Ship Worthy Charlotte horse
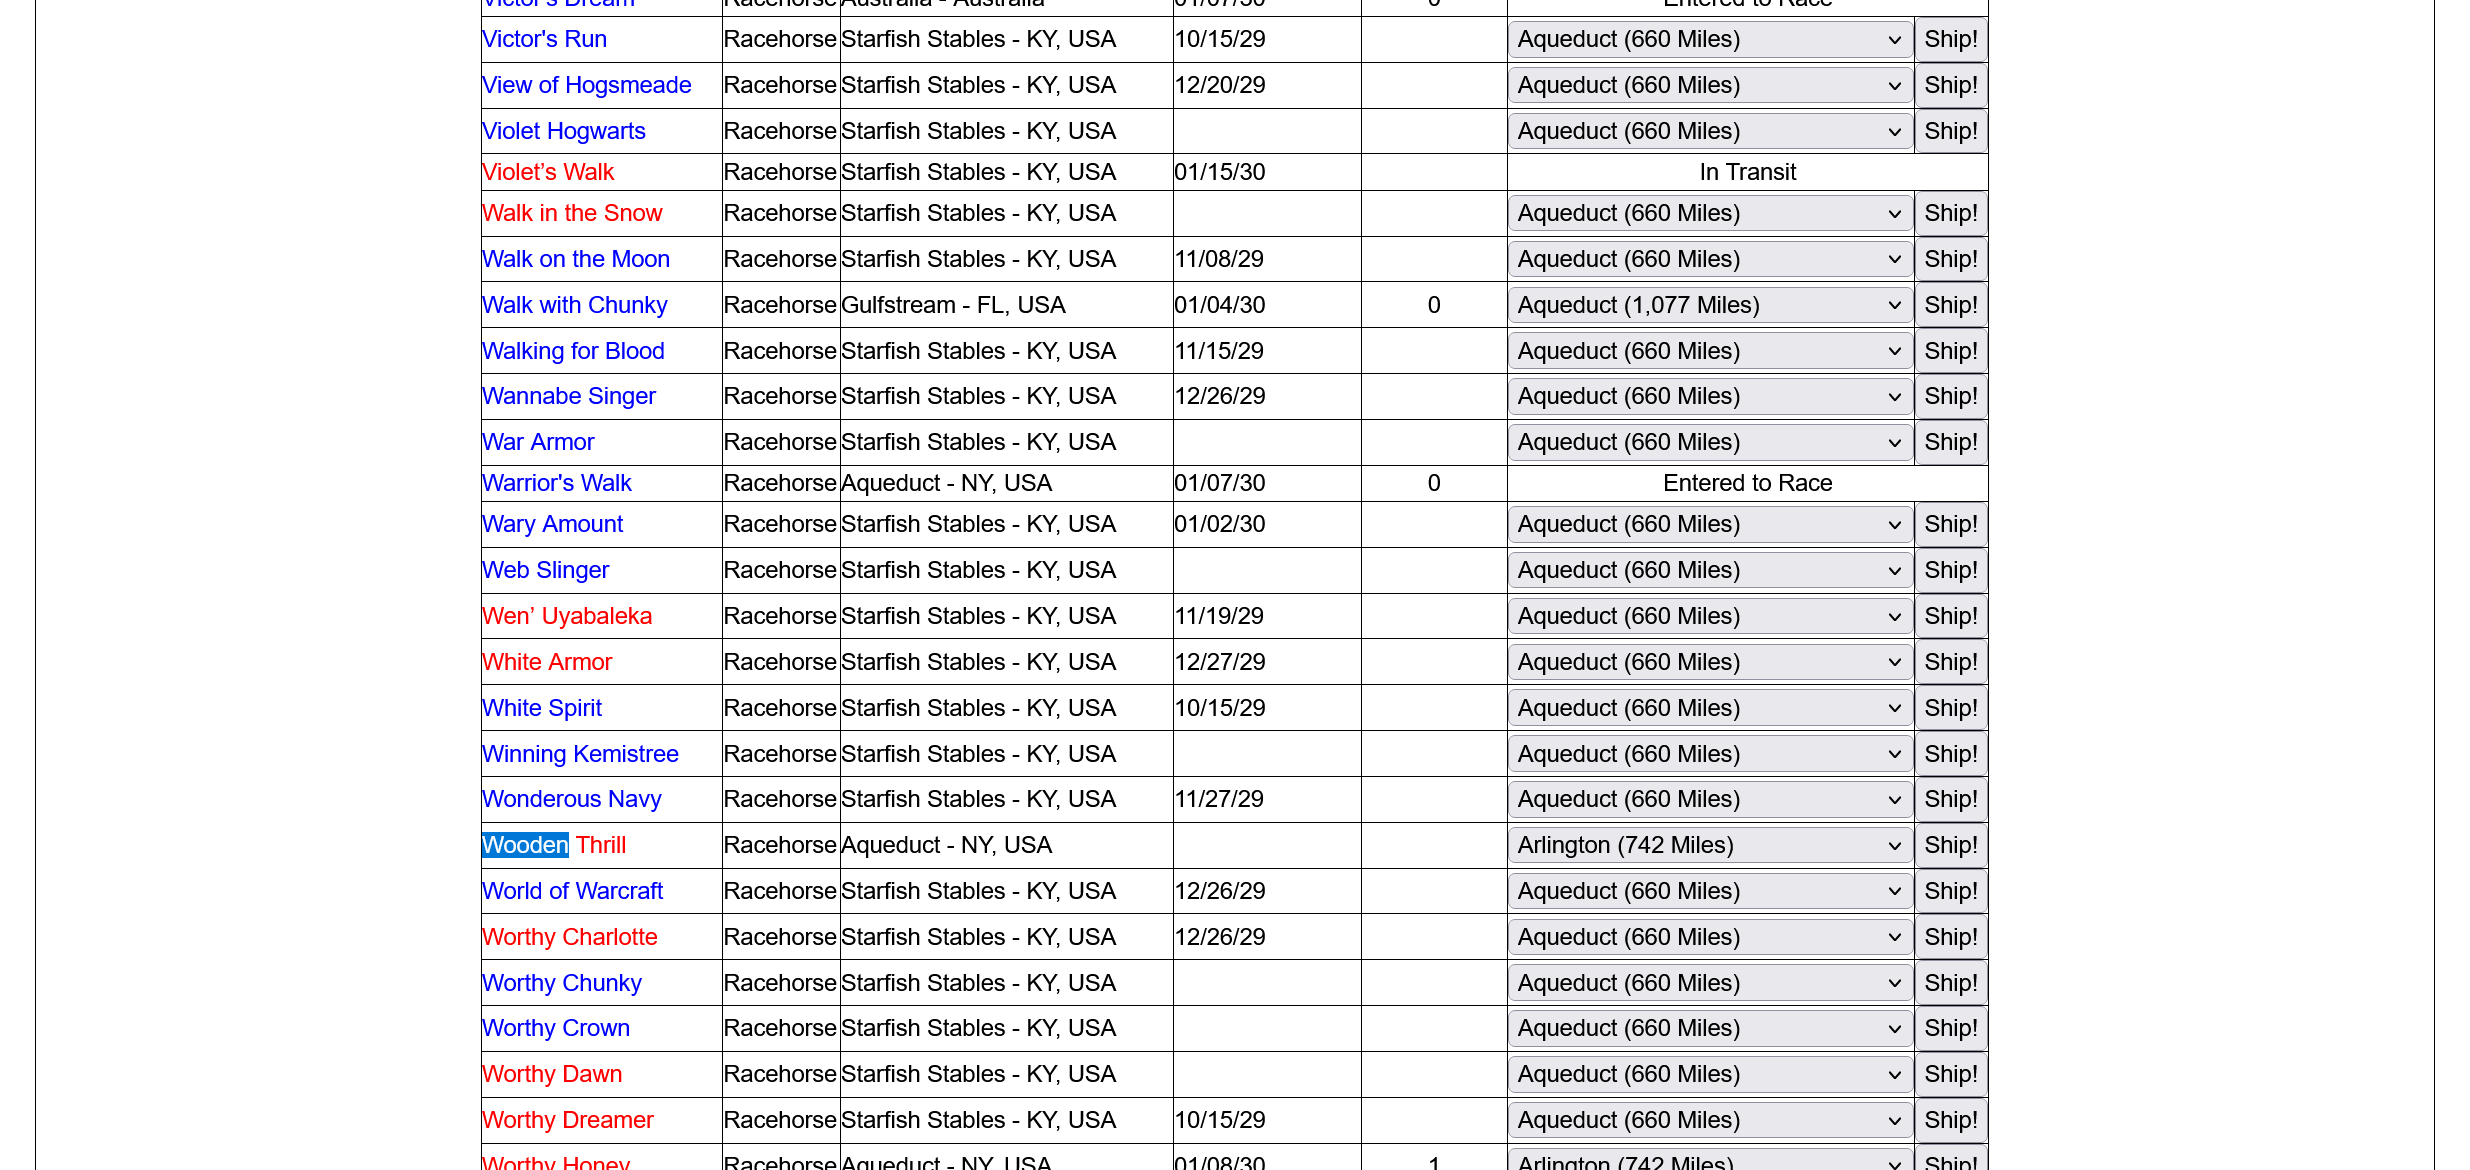Screen dimensions: 2470x1170 coord(1950,937)
